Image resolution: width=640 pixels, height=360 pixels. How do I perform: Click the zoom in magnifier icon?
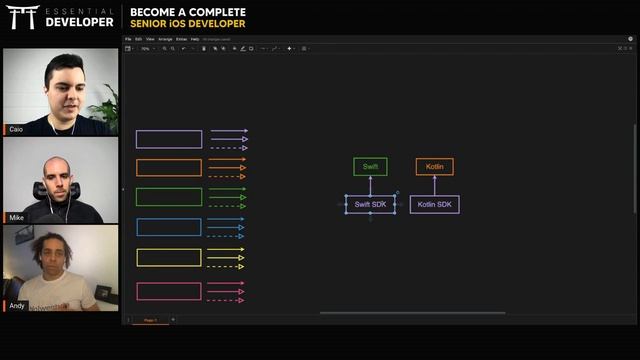pos(164,49)
